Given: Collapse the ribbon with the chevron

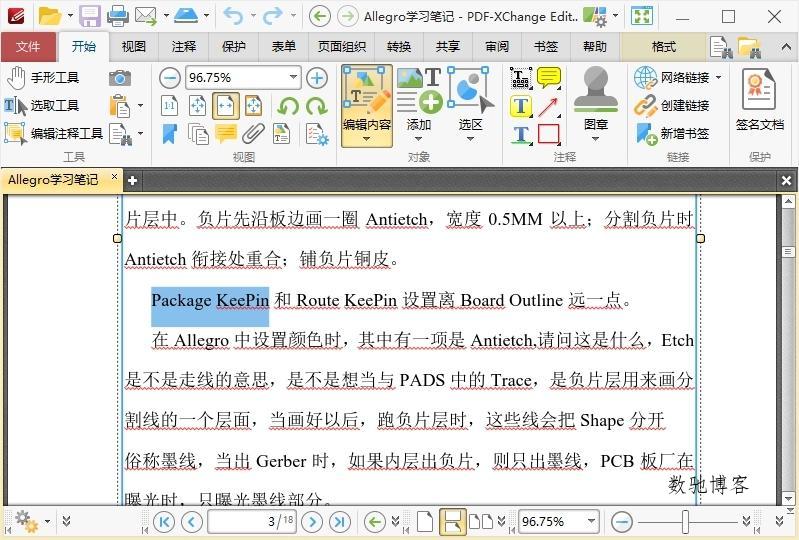Looking at the screenshot, I should click(x=786, y=47).
